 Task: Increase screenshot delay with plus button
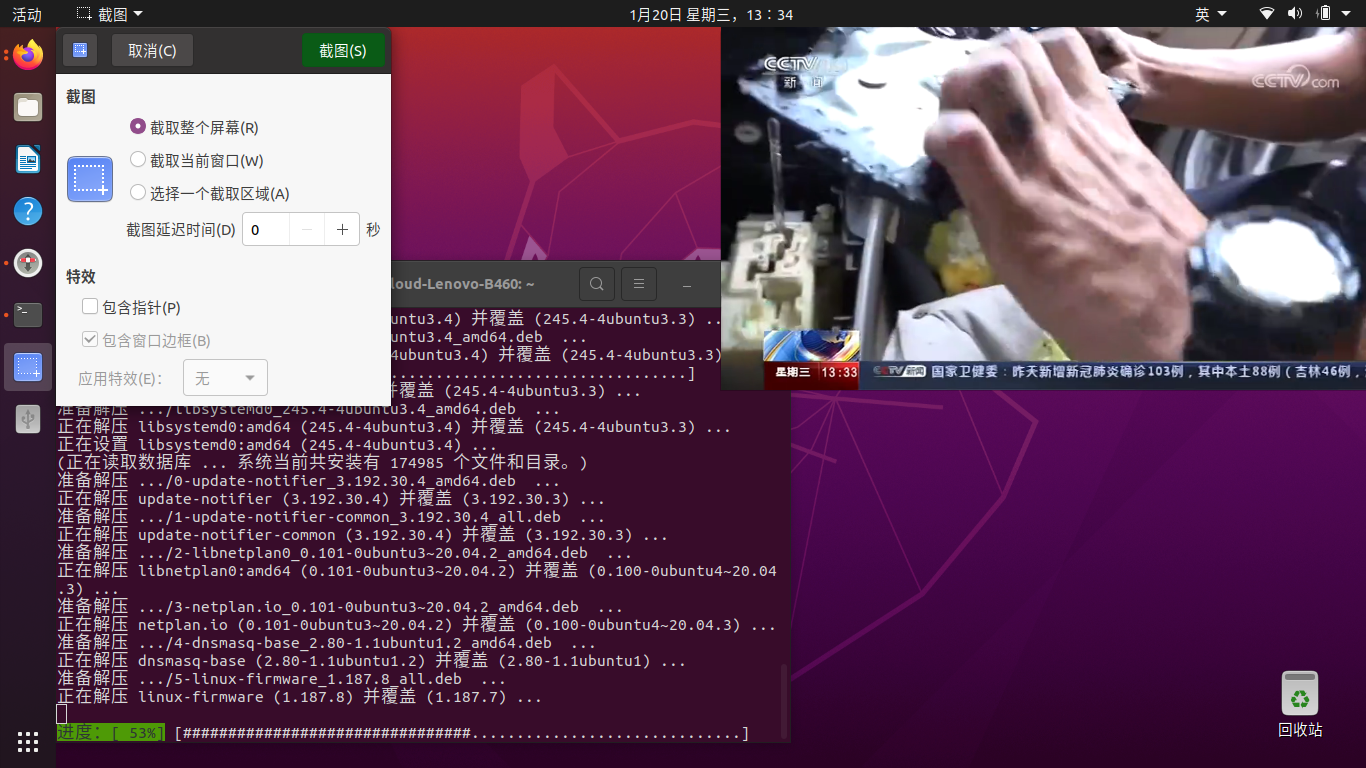[342, 229]
